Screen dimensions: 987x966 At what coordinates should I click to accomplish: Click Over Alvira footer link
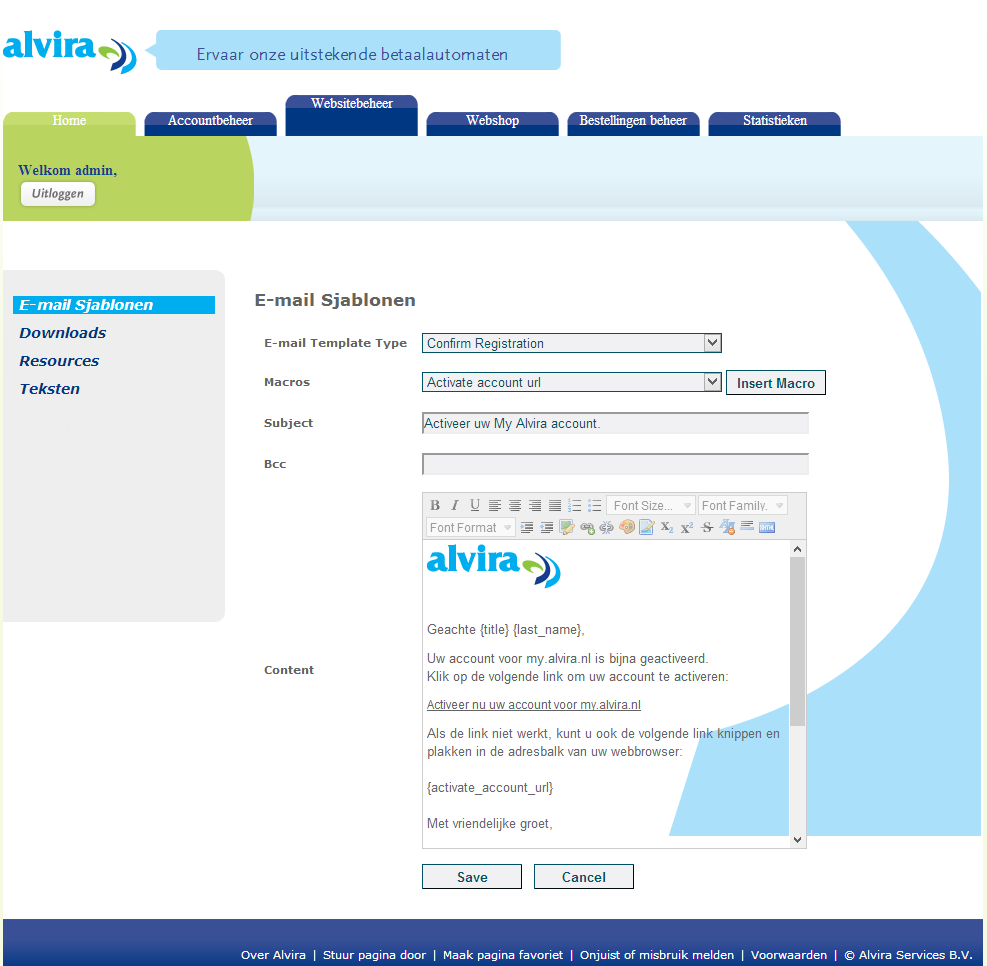273,955
